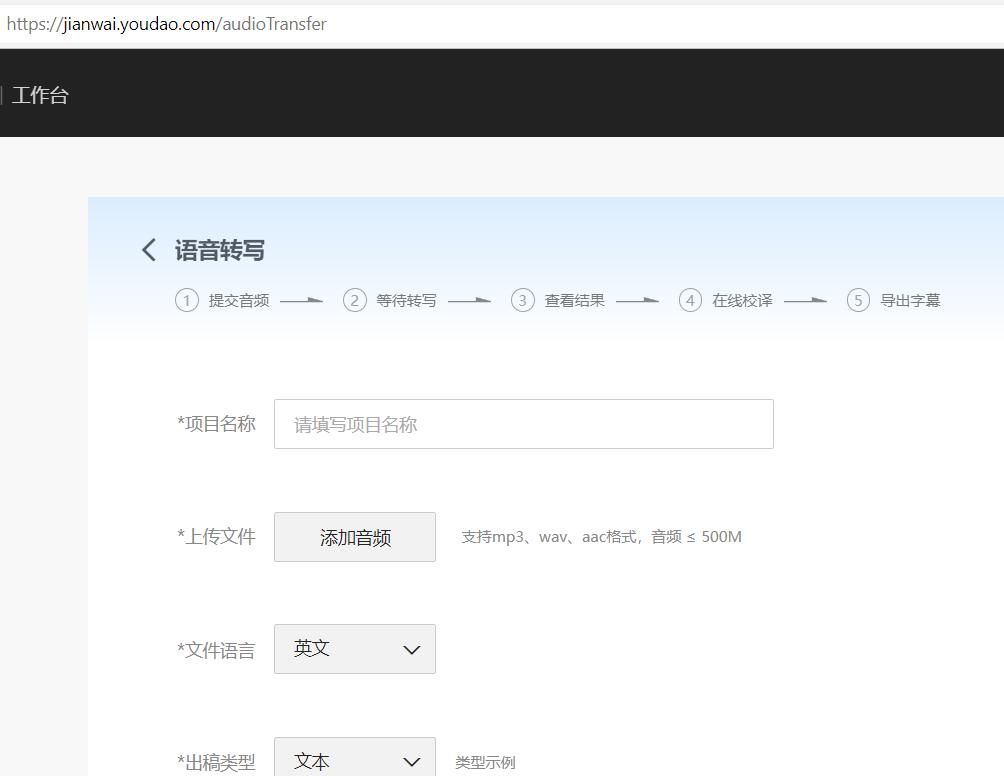Image resolution: width=1004 pixels, height=776 pixels.
Task: Click step 5 circle labeled 导出字幕
Action: click(x=858, y=300)
